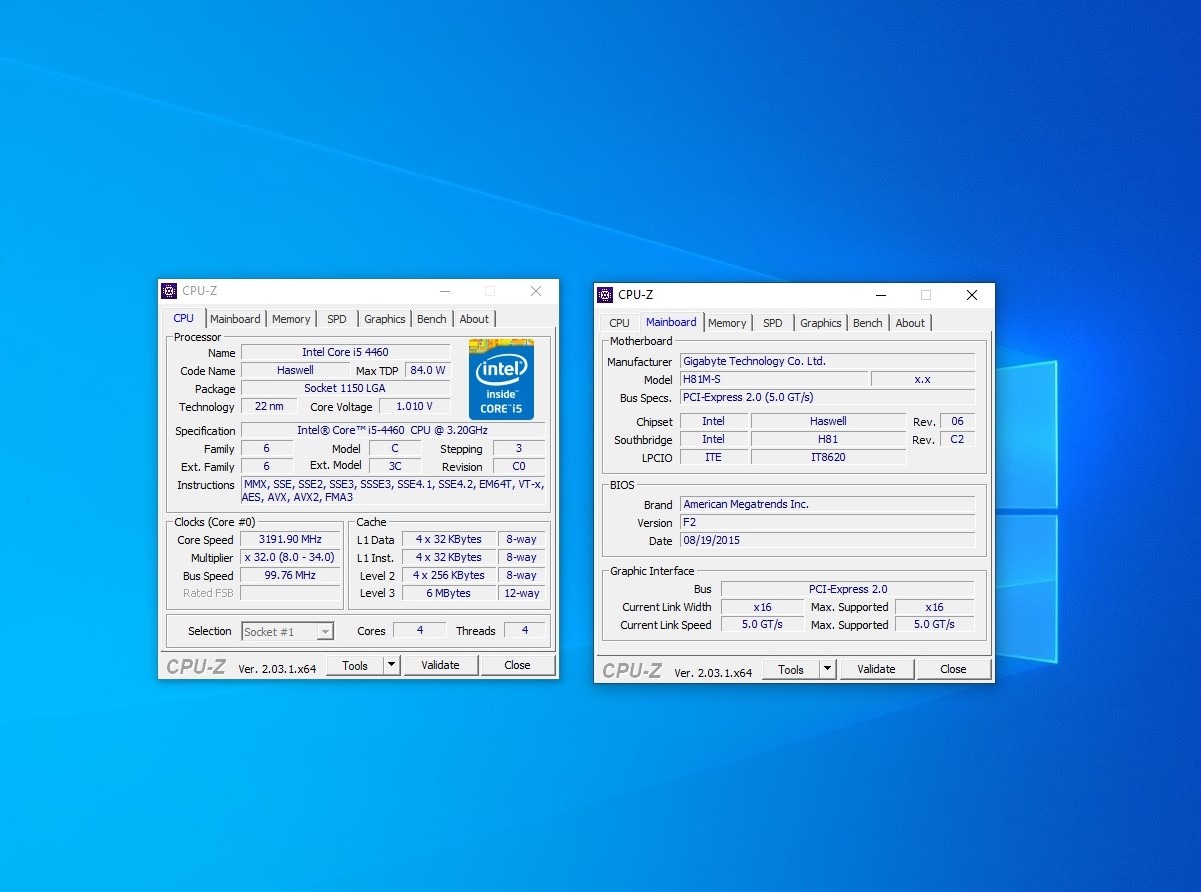Image resolution: width=1201 pixels, height=892 pixels.
Task: Click the Core Speed value 3191.90 MHz
Action: click(290, 539)
